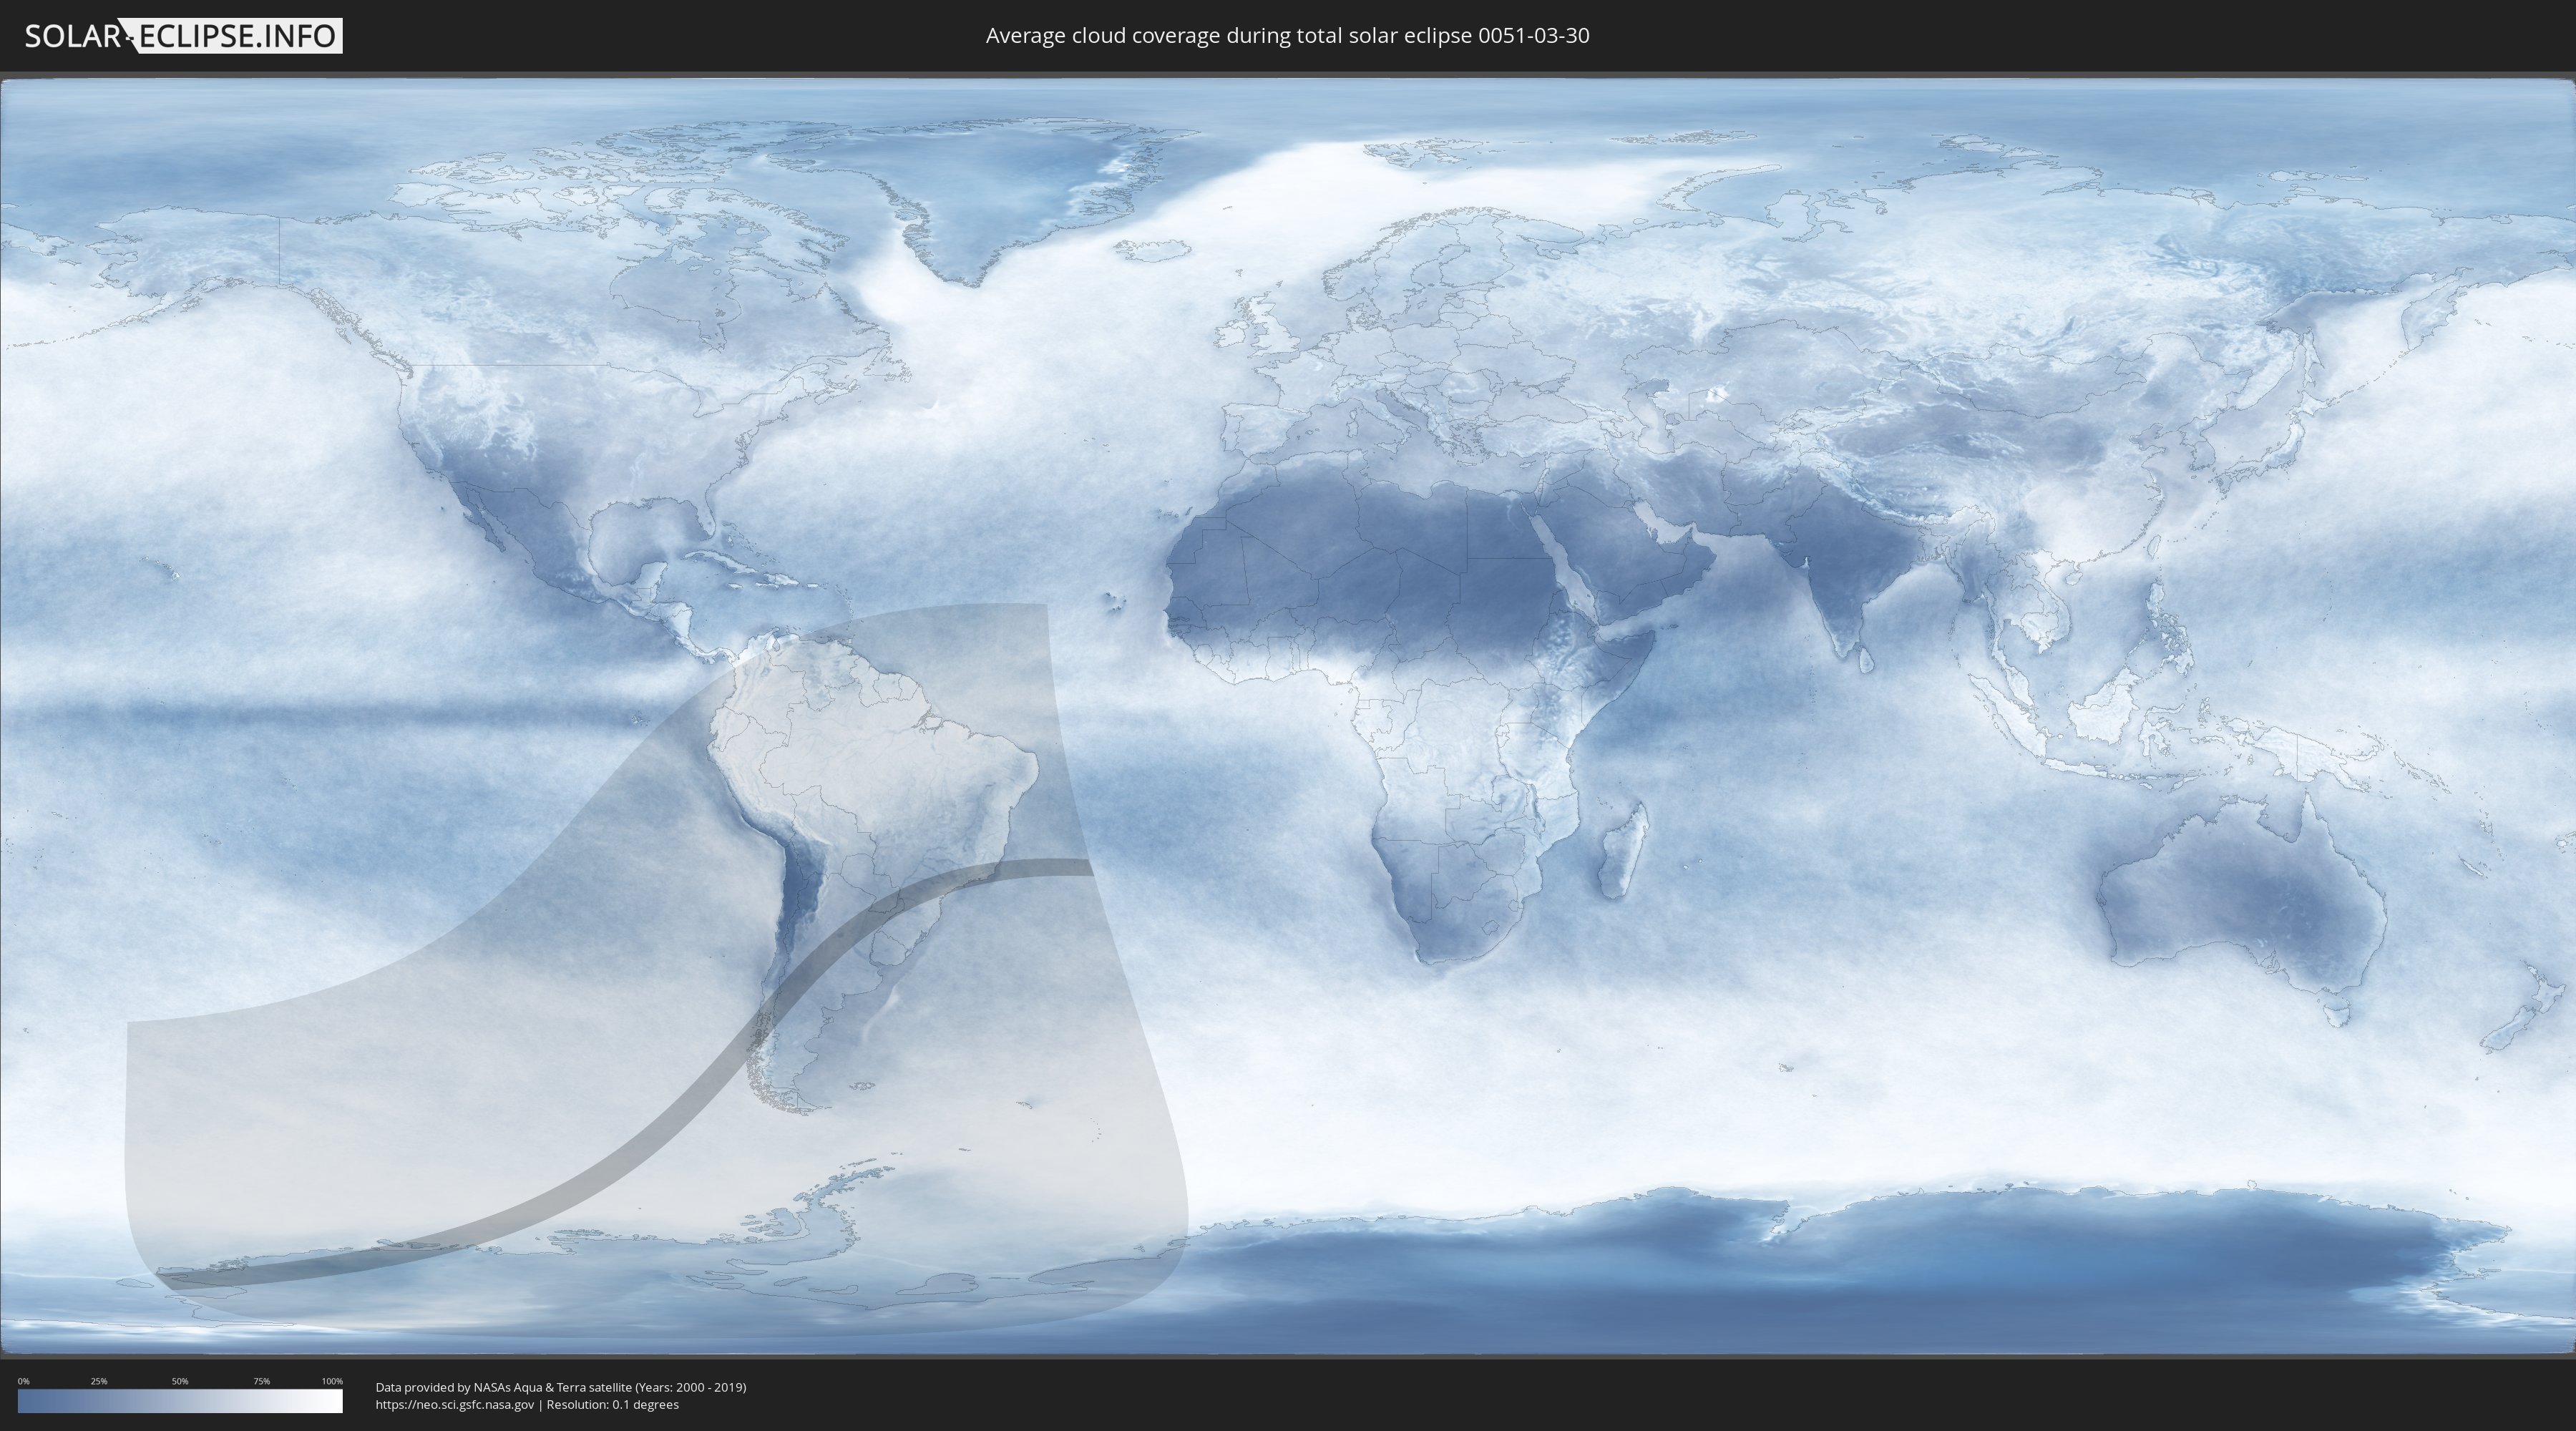This screenshot has height=1431, width=2576.
Task: Click the cloud coverage color gradient legend bar
Action: (x=180, y=1401)
